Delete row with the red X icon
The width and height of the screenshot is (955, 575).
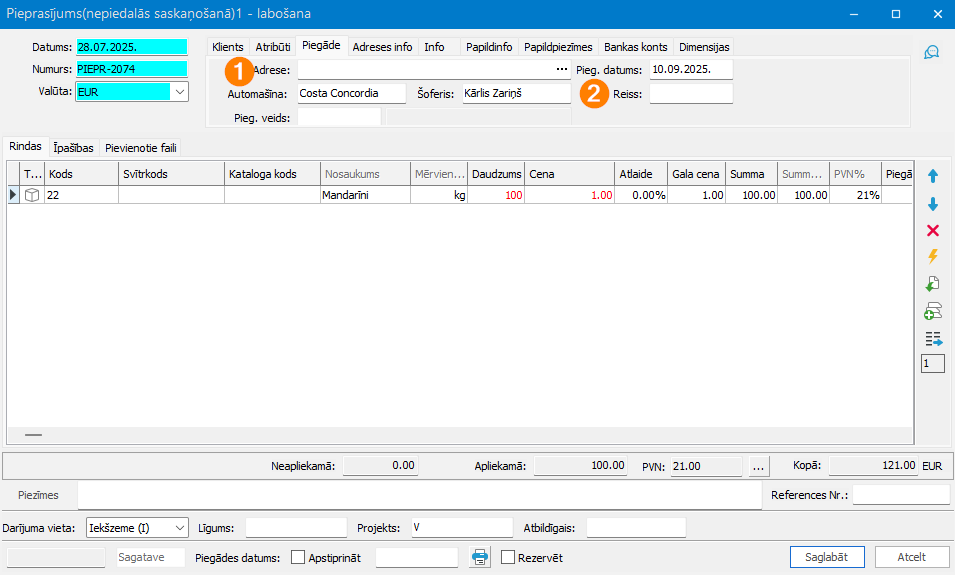[x=932, y=230]
